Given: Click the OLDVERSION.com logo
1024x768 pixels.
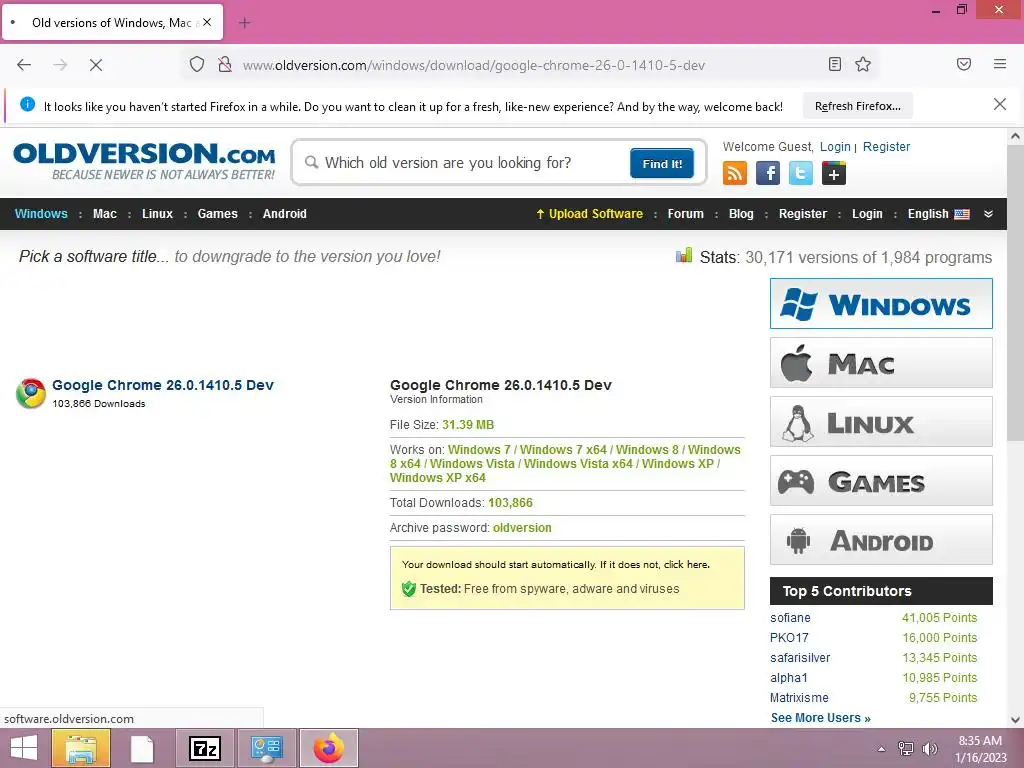Looking at the screenshot, I should 144,161.
